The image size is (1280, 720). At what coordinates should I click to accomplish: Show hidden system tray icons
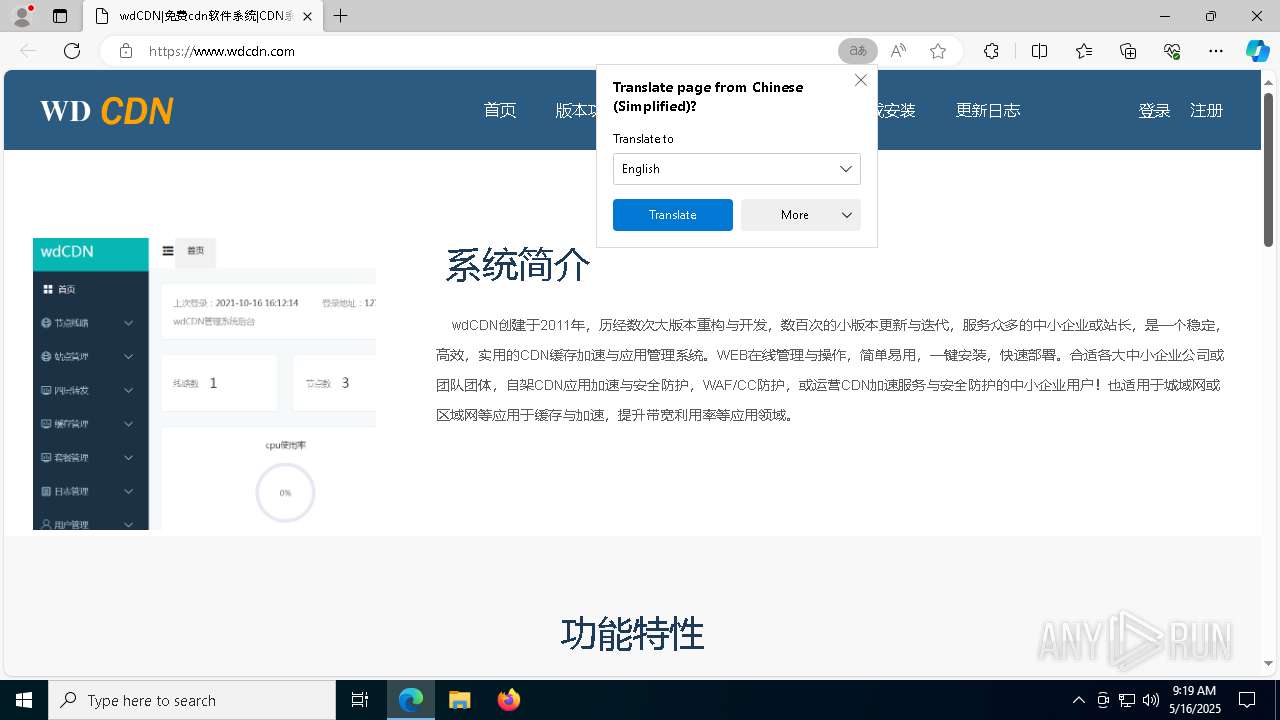point(1078,700)
